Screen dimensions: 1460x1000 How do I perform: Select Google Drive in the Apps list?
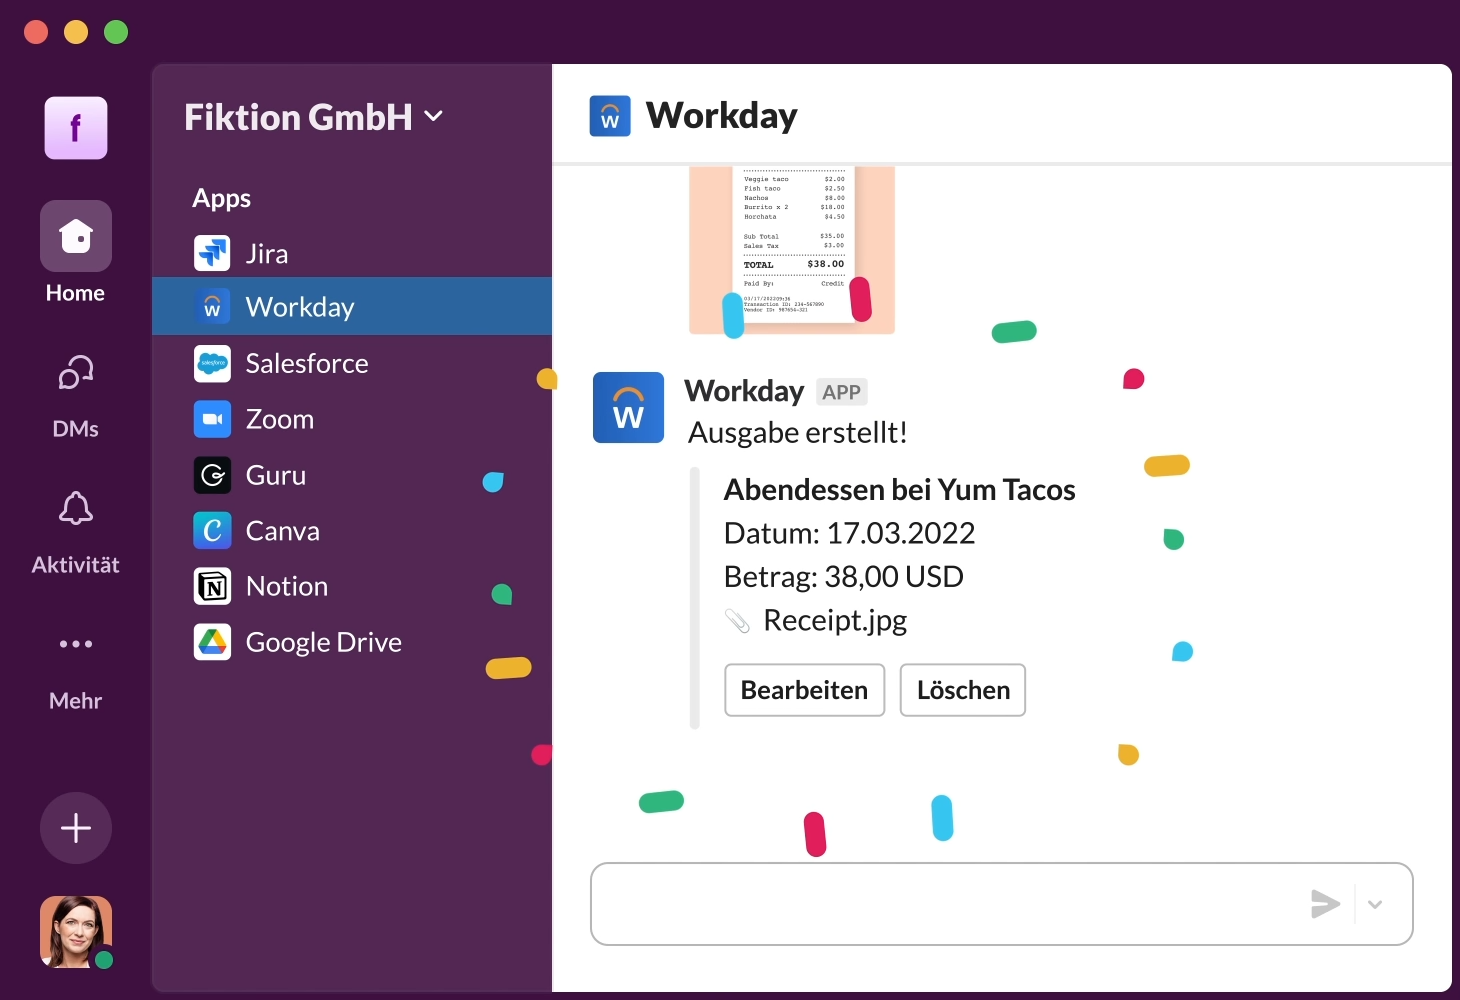(x=352, y=642)
